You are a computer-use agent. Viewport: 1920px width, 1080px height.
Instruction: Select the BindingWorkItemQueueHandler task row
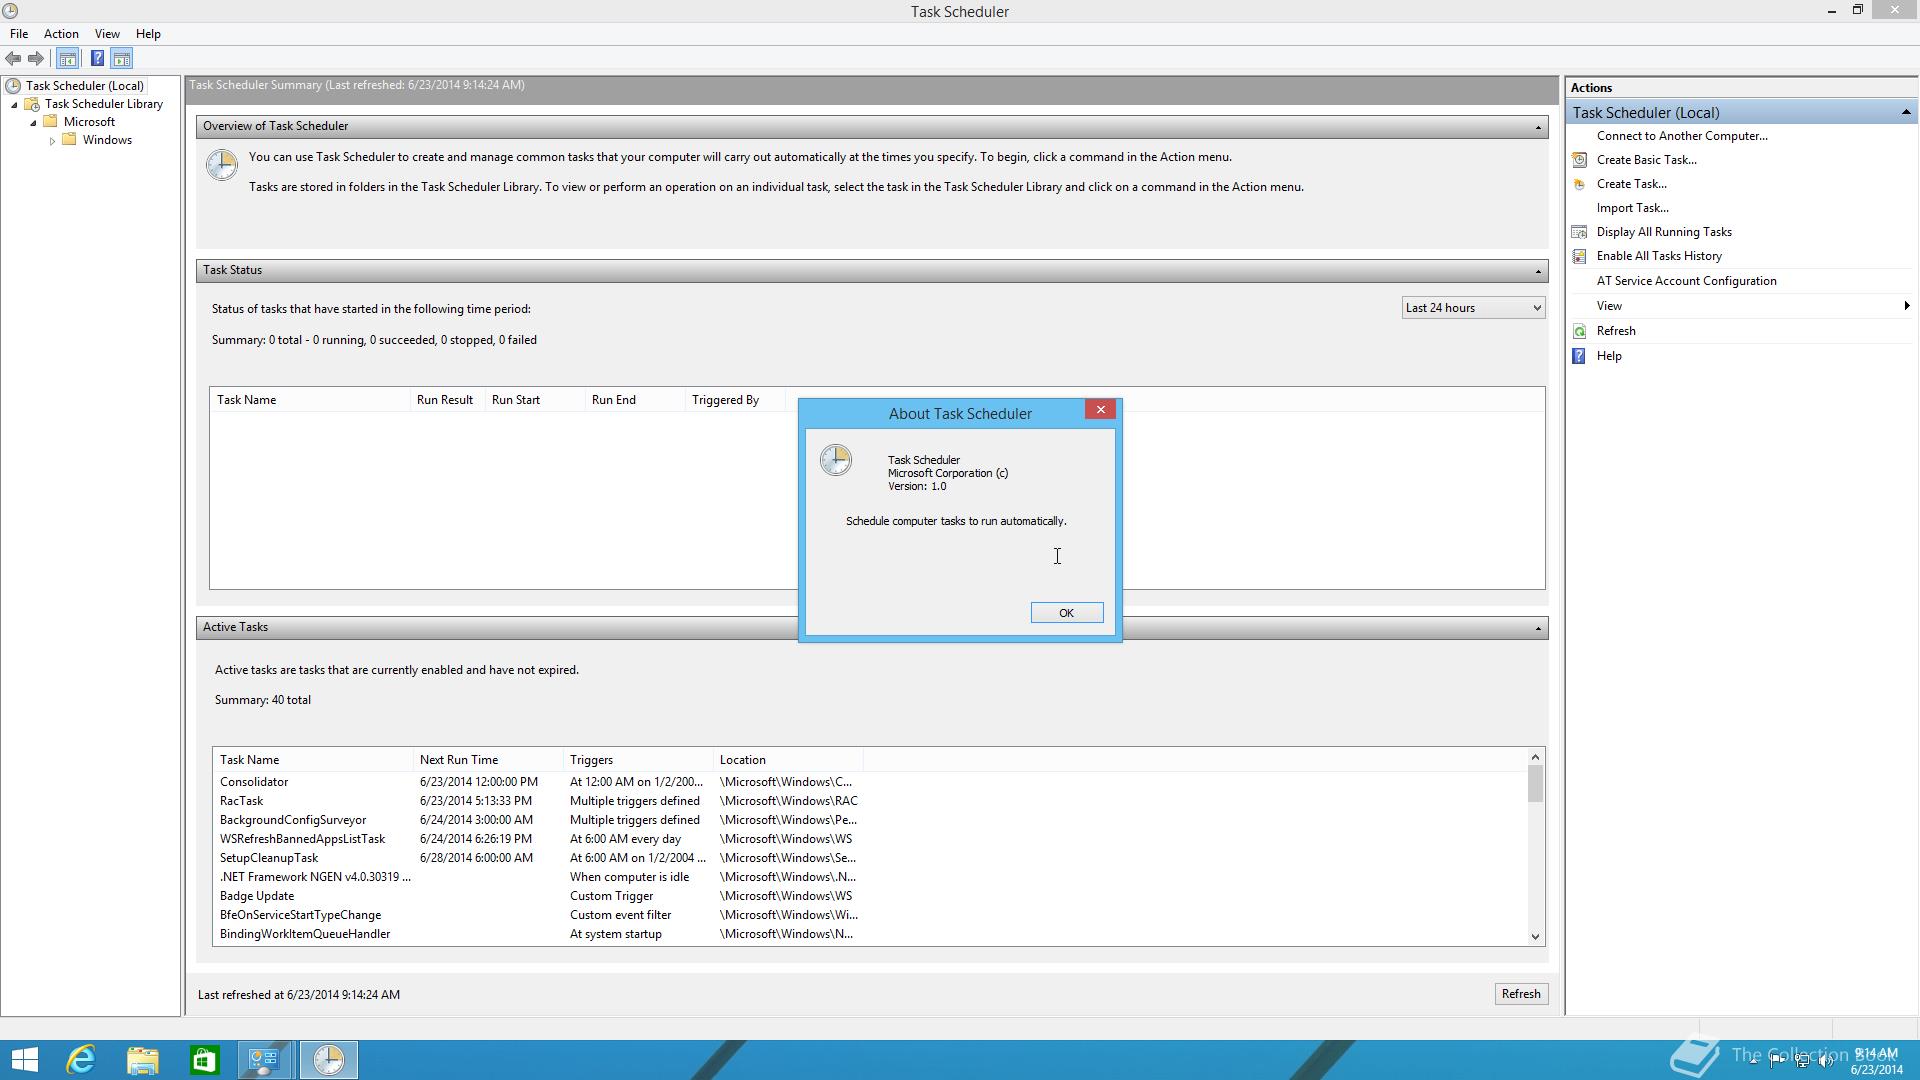[870, 934]
